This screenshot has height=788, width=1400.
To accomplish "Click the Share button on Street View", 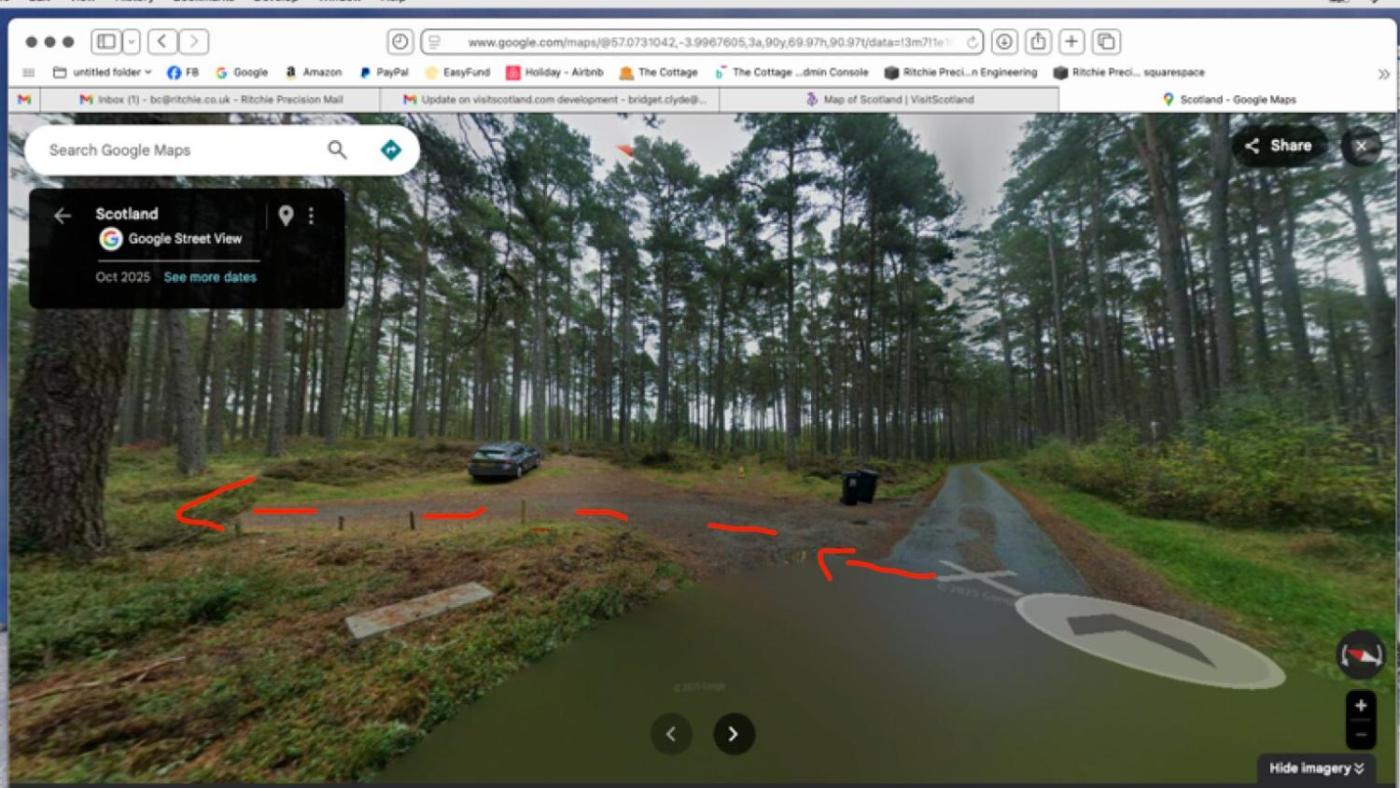I will tap(1278, 146).
